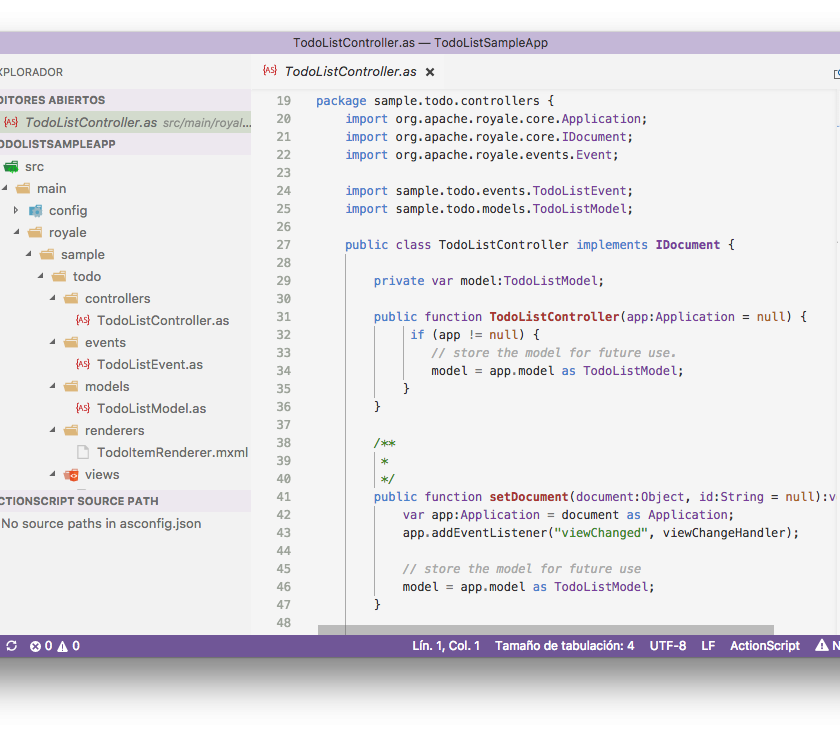Click the UTF-8 encoding selector
This screenshot has width=840, height=737.
point(668,646)
